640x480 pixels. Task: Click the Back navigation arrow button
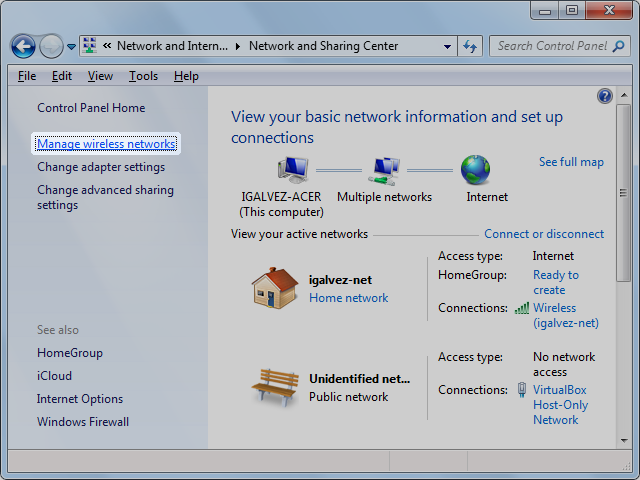click(x=23, y=46)
